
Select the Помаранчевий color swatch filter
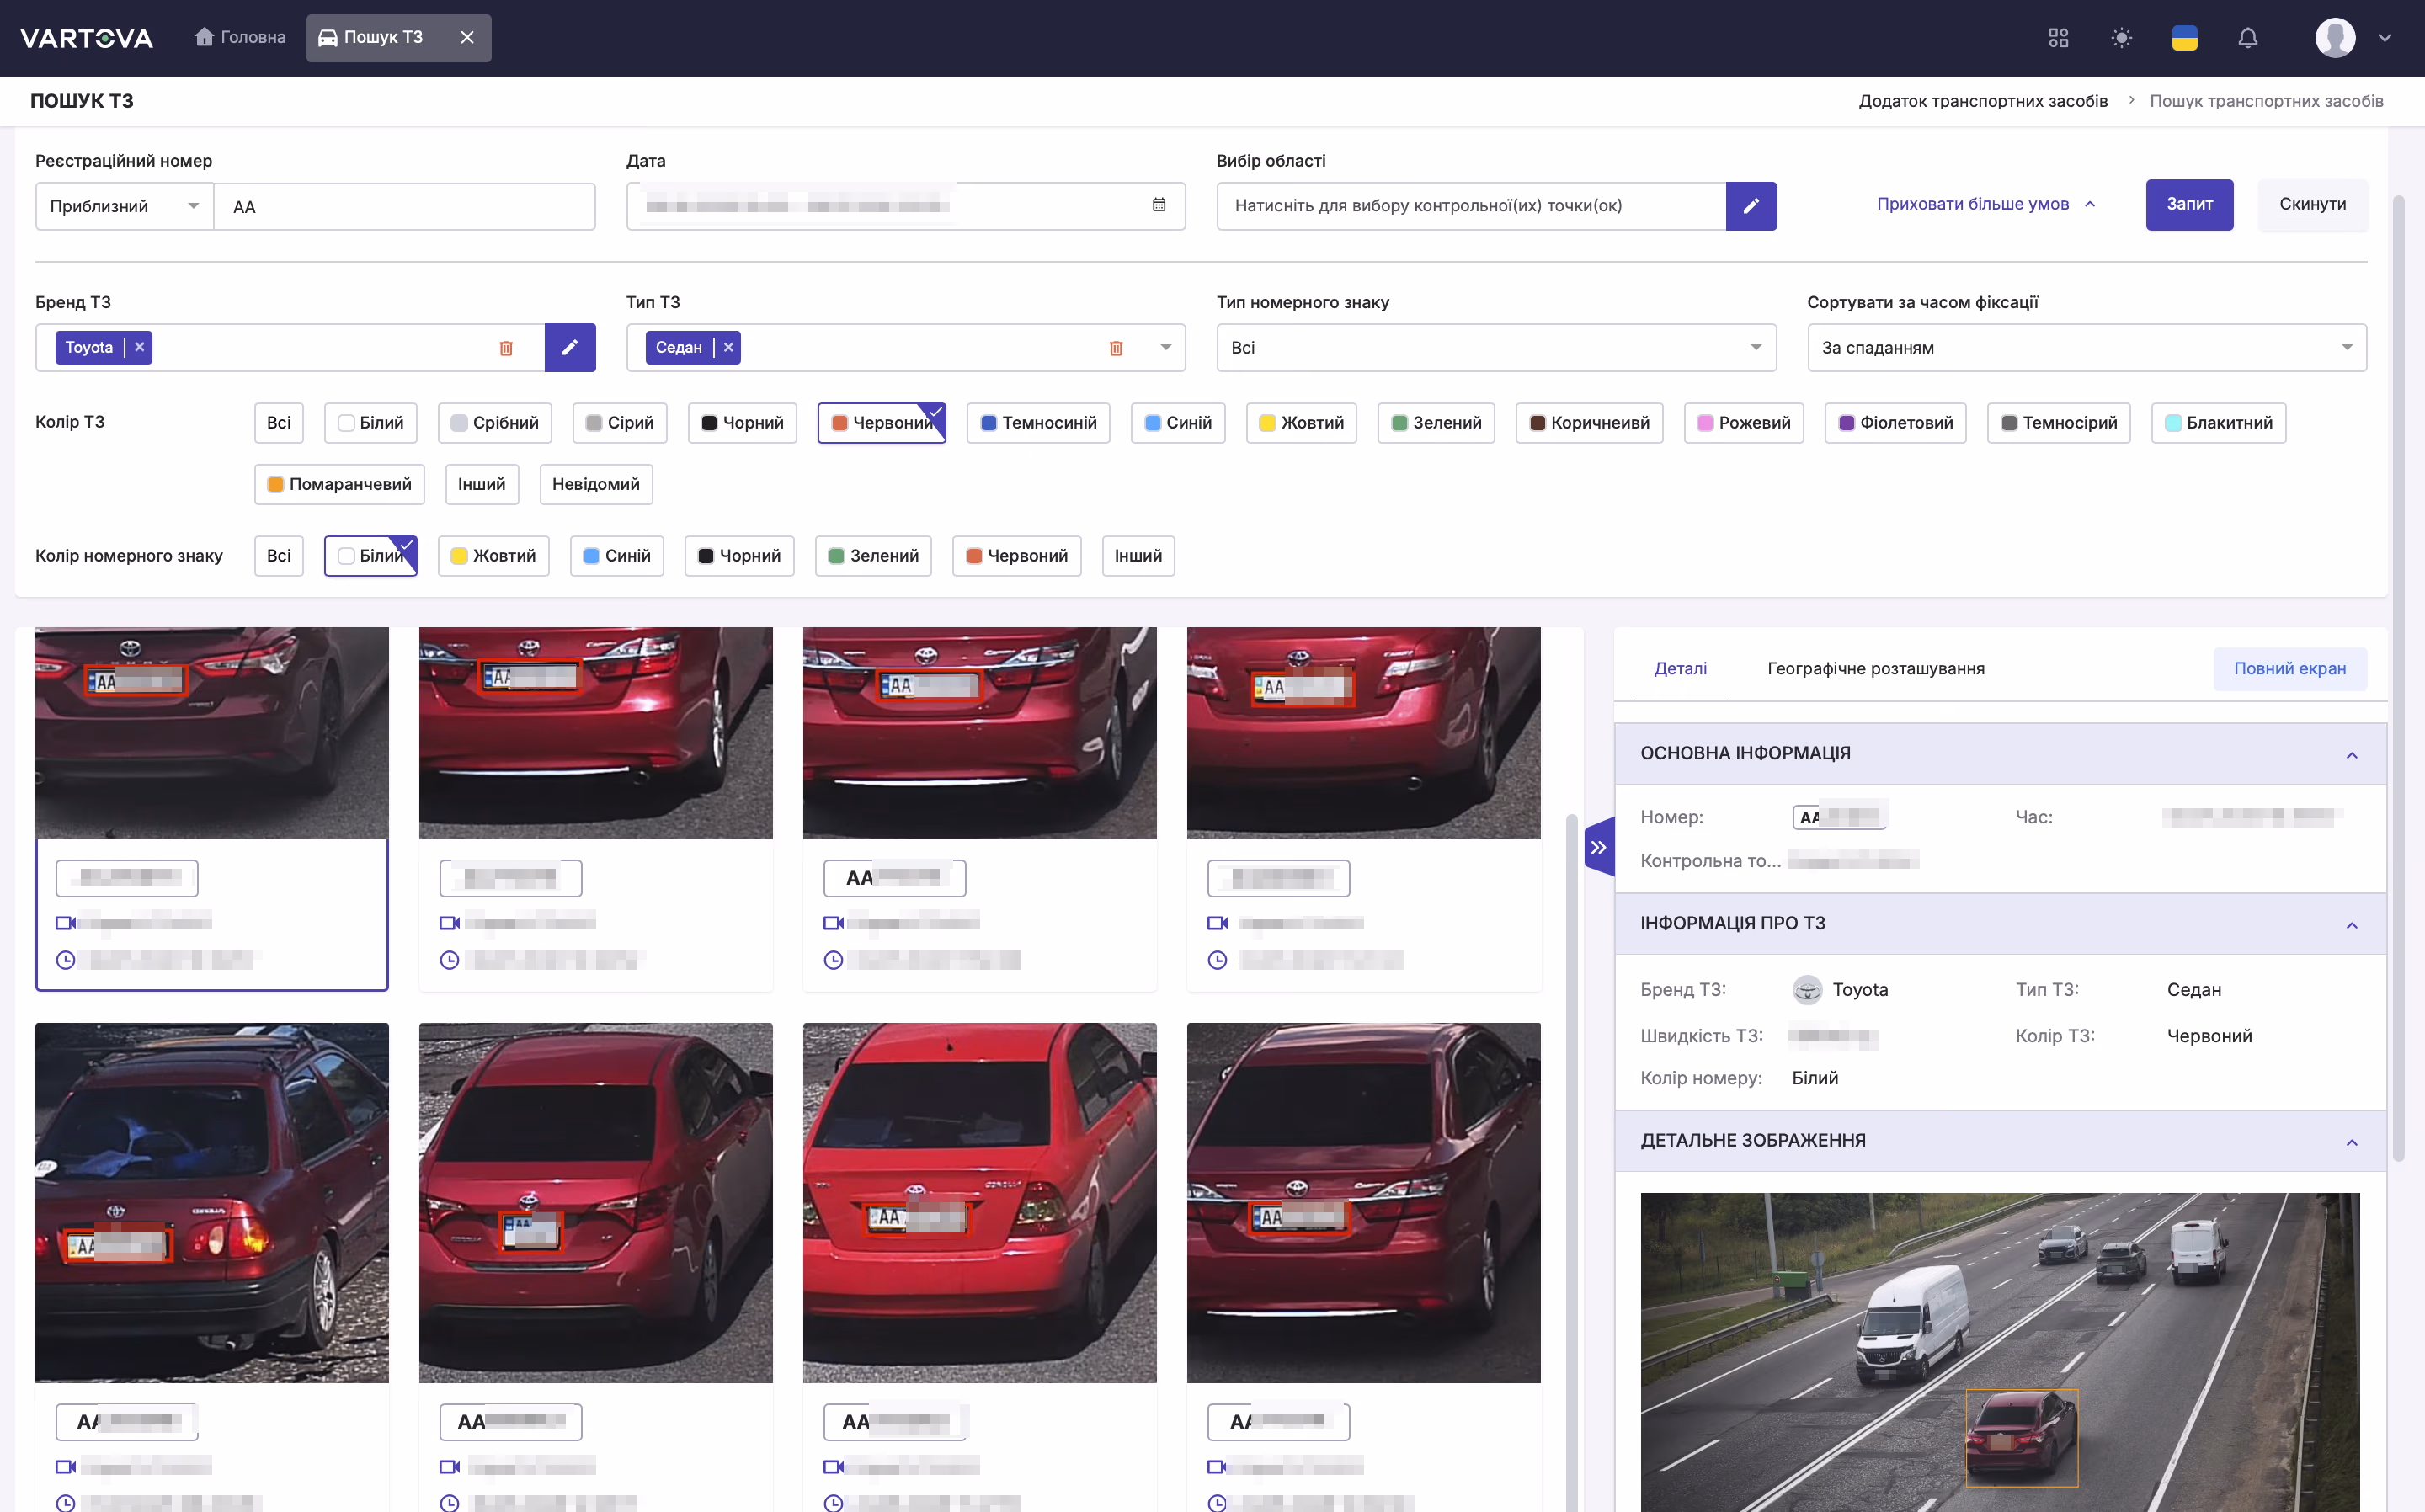click(339, 484)
